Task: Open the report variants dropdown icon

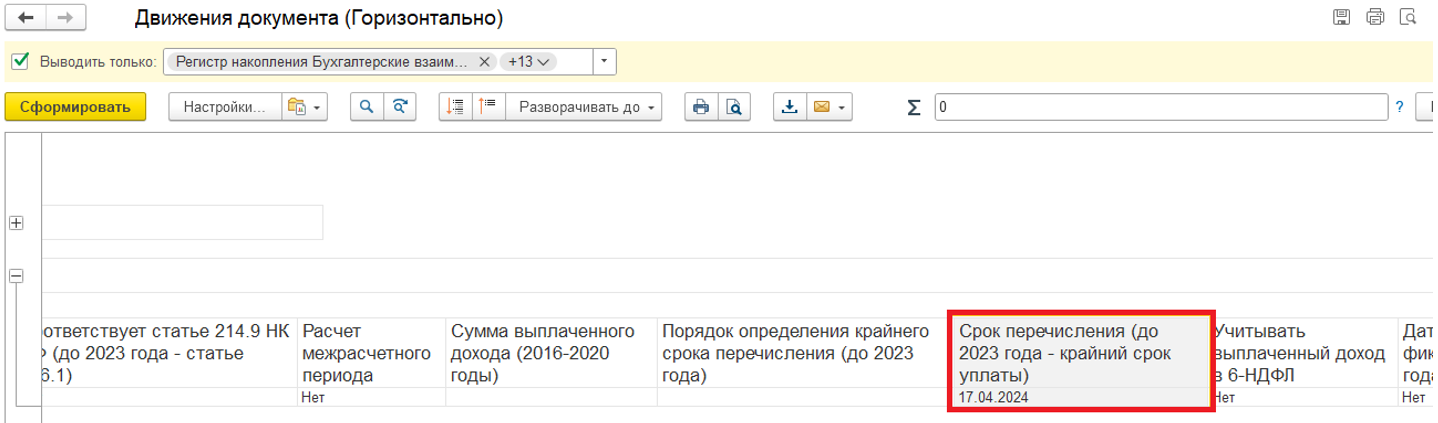Action: 305,107
